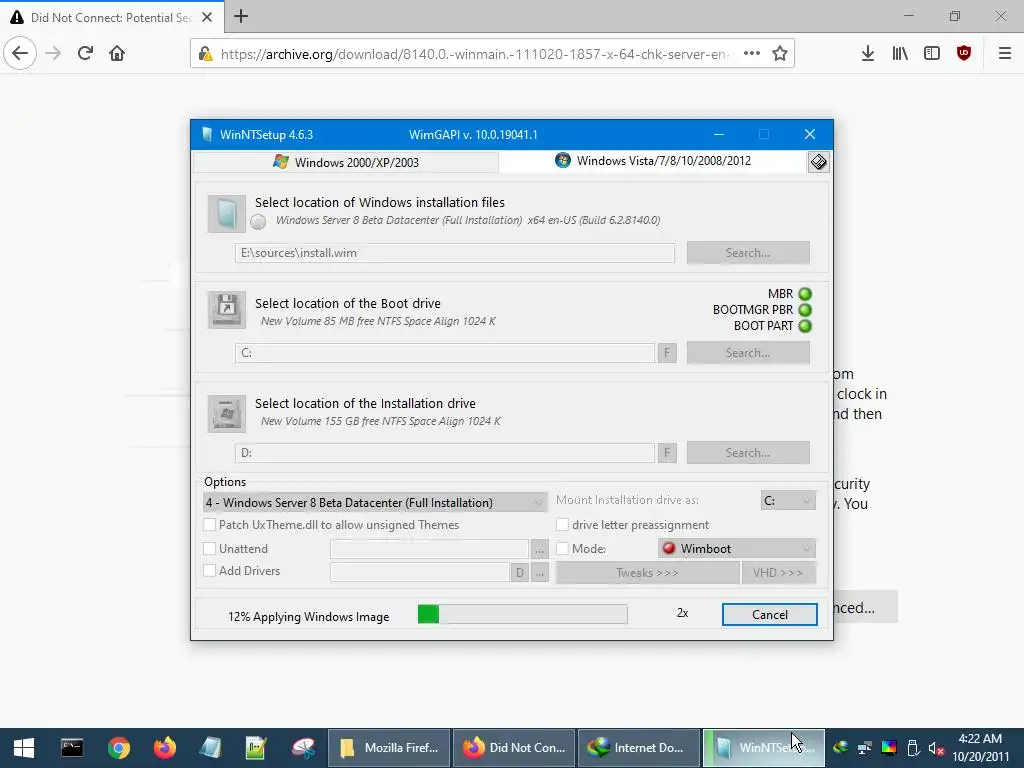
Task: Open the Mount Installation drive letter dropdown
Action: click(x=788, y=500)
